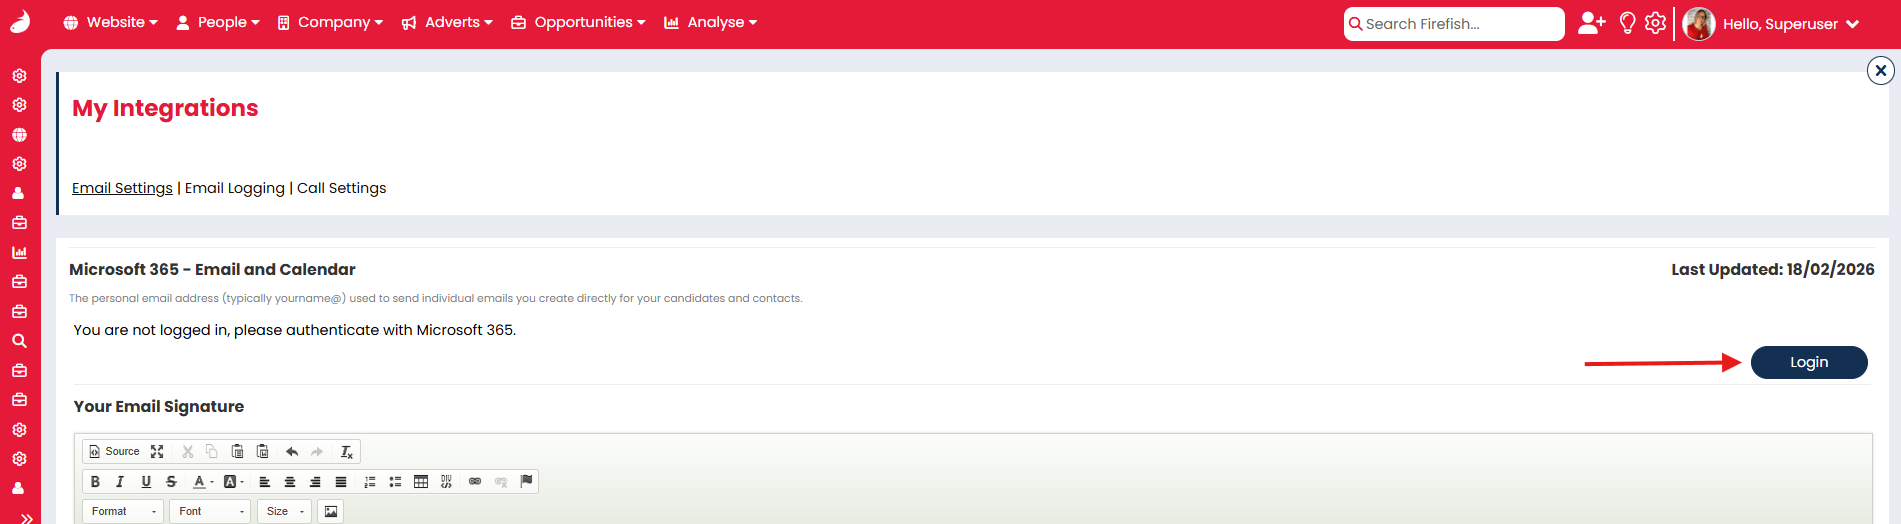Click the heading "Microsoft 365 - Email and Calendar"
This screenshot has height=524, width=1901.
[212, 269]
